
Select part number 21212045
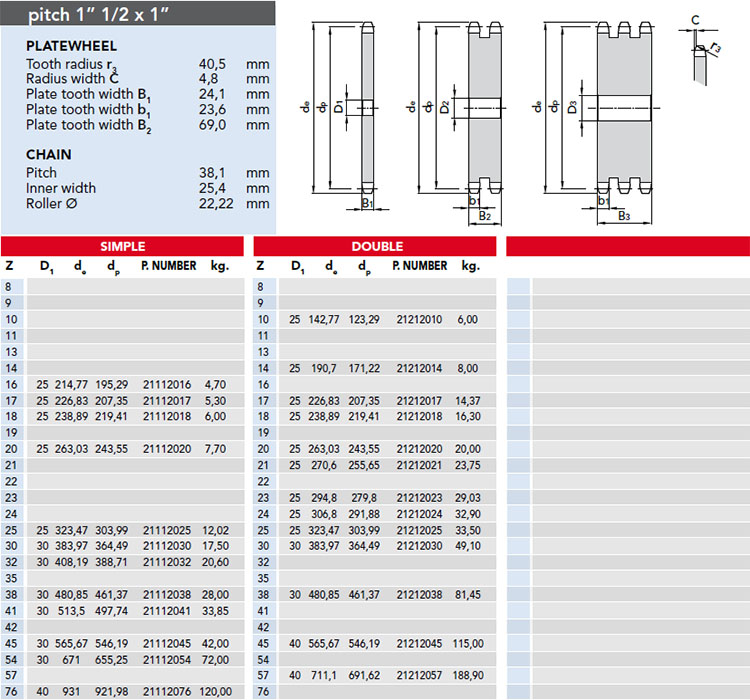[x=419, y=643]
